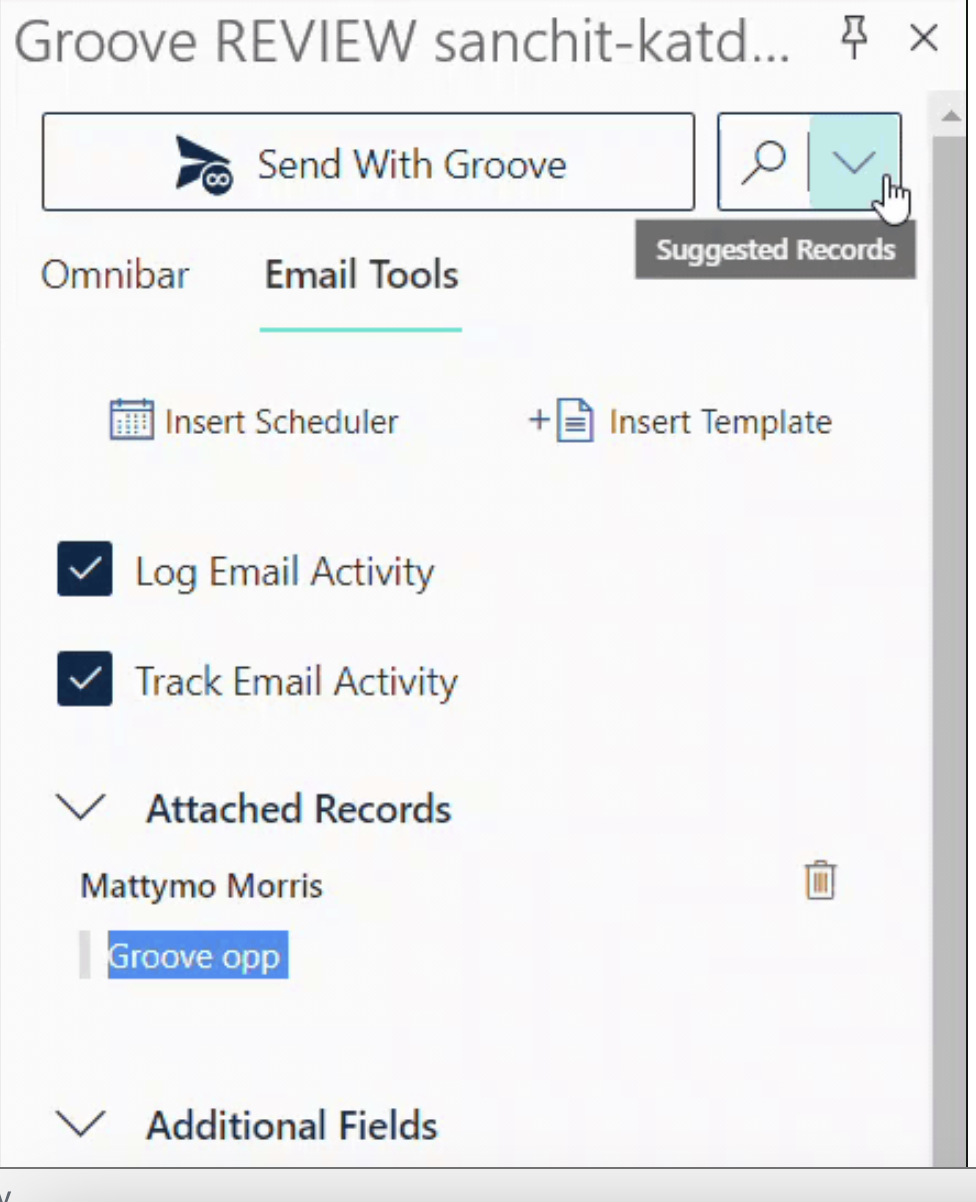Screen dimensions: 976x1202
Task: Click the vertical scrollbar track of the pane
Action: [x=948, y=650]
